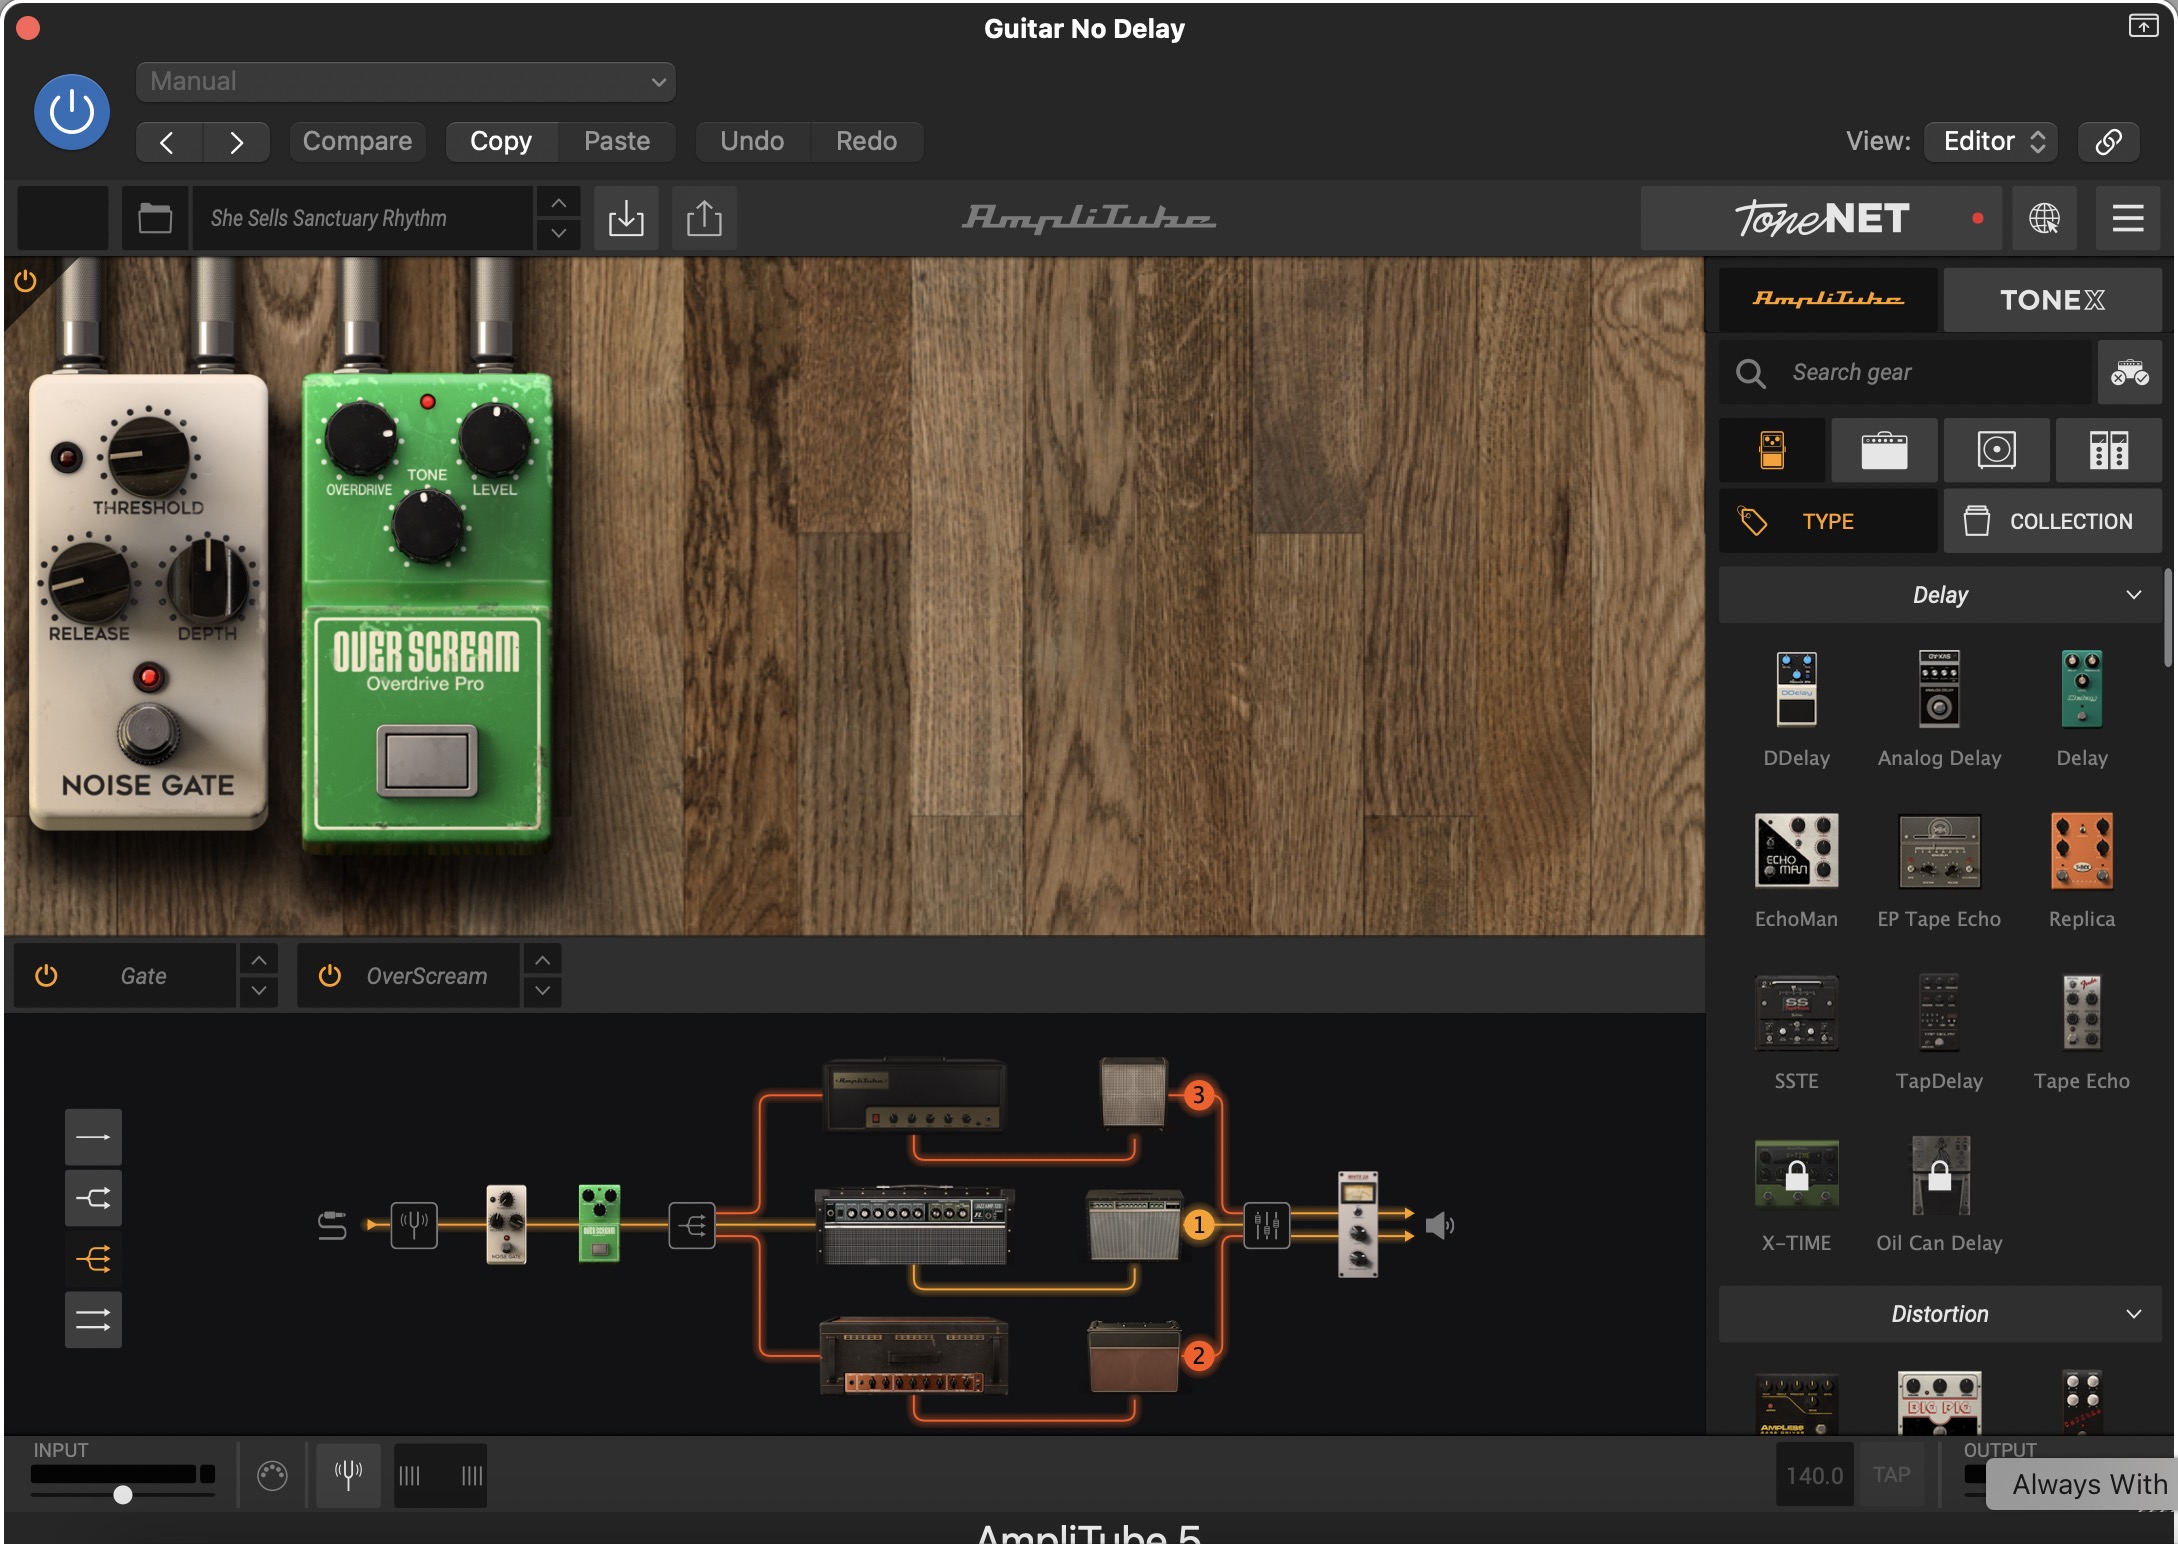
Task: Toggle the OverScream slot power
Action: [329, 975]
